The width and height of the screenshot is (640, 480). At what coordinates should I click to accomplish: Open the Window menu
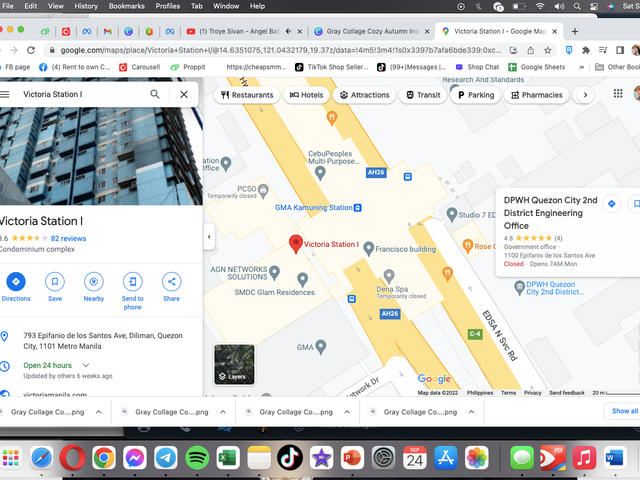pos(226,6)
